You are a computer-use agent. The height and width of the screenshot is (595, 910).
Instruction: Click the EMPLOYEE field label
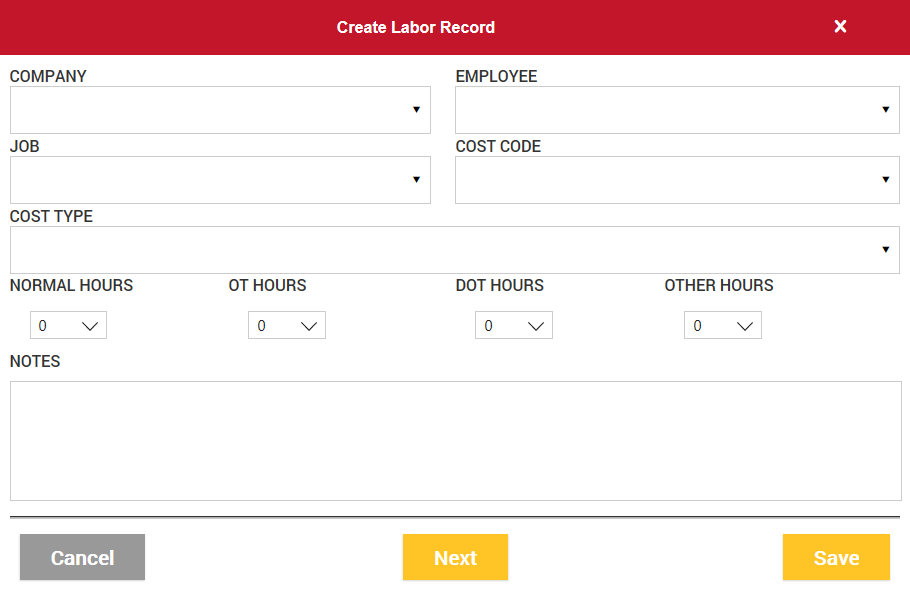(x=496, y=76)
